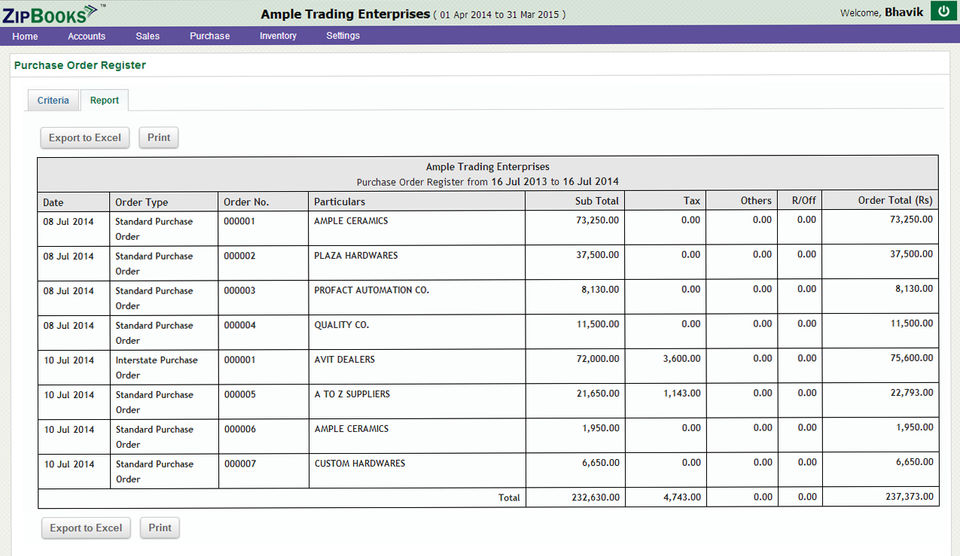Click the ZipBooks logo
This screenshot has height=556, width=960.
click(50, 13)
